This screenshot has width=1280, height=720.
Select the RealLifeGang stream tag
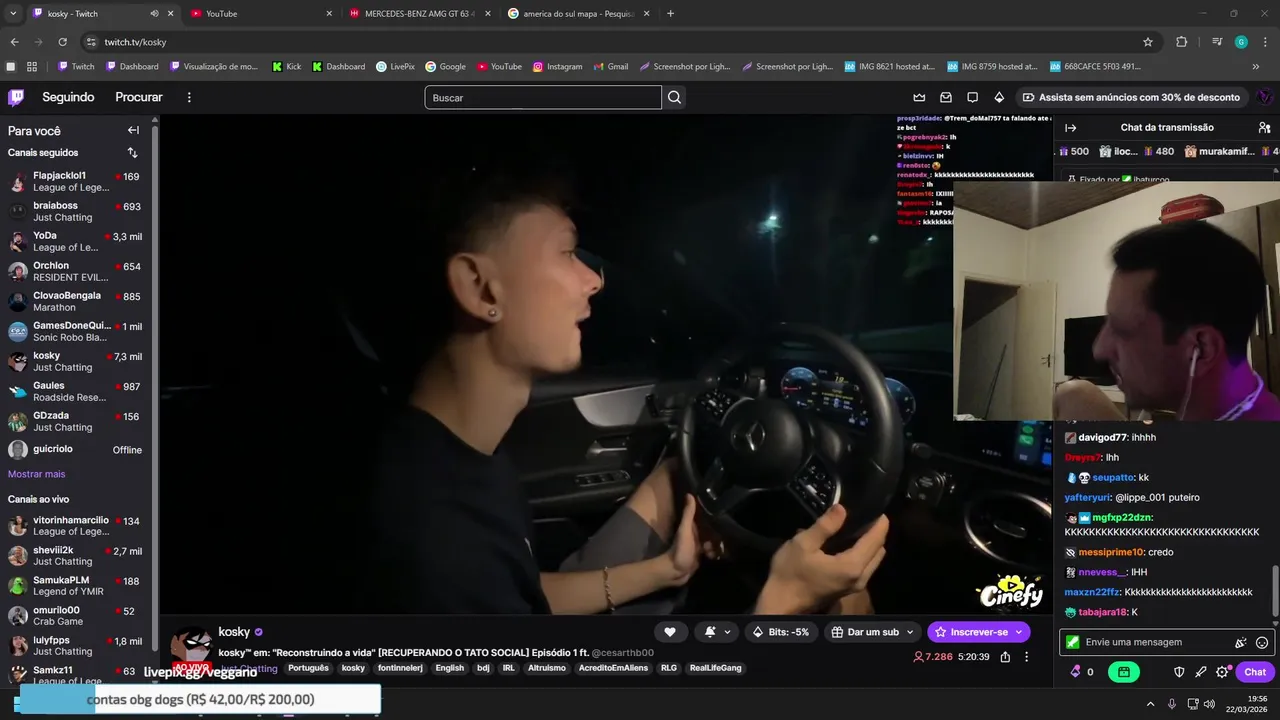pos(716,668)
